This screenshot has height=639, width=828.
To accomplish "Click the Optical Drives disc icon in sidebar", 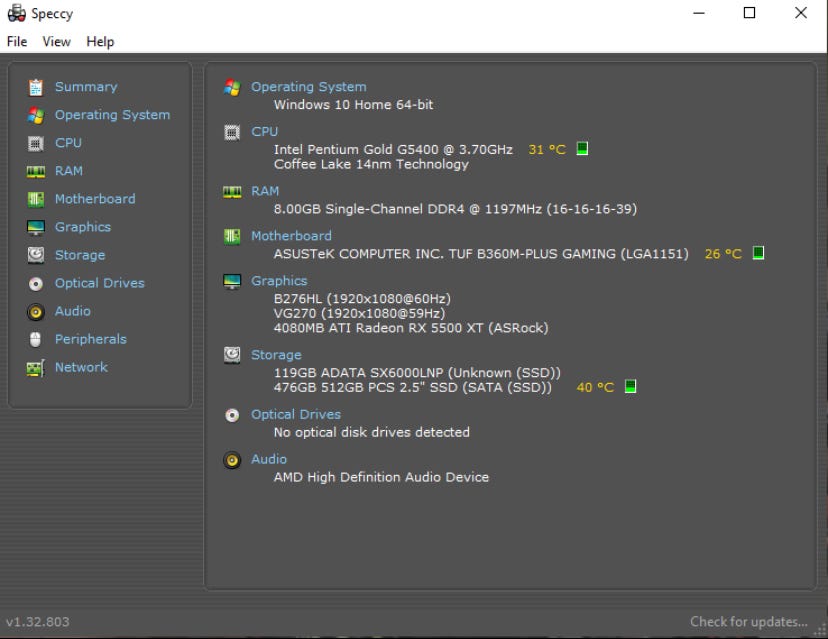I will pos(35,284).
